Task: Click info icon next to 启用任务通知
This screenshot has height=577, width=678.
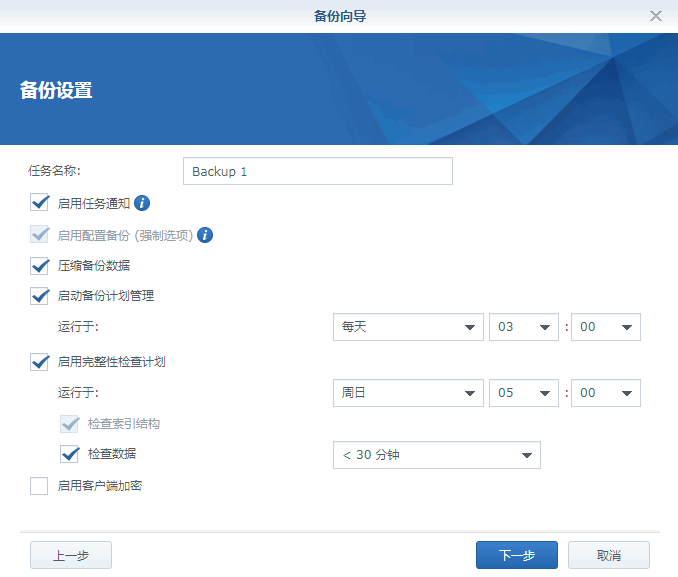Action: tap(142, 203)
